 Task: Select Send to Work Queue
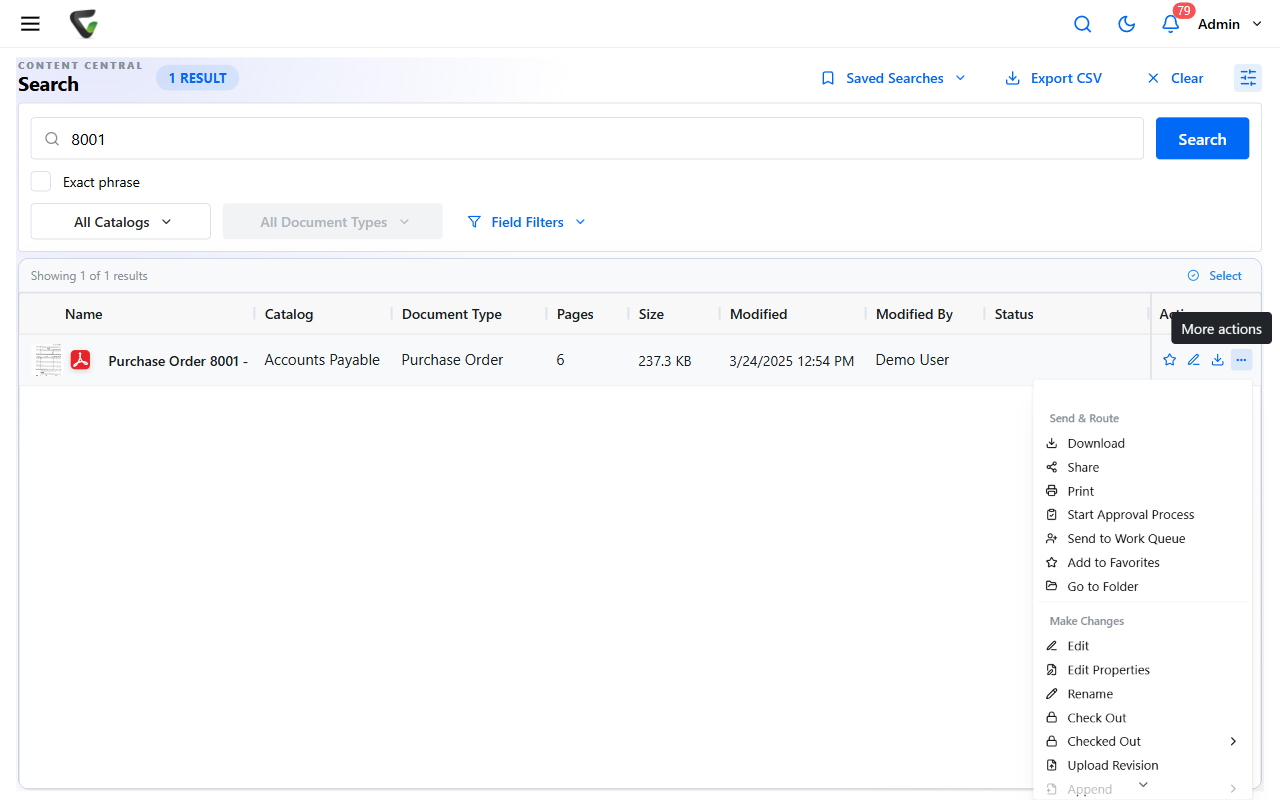pos(1142,539)
